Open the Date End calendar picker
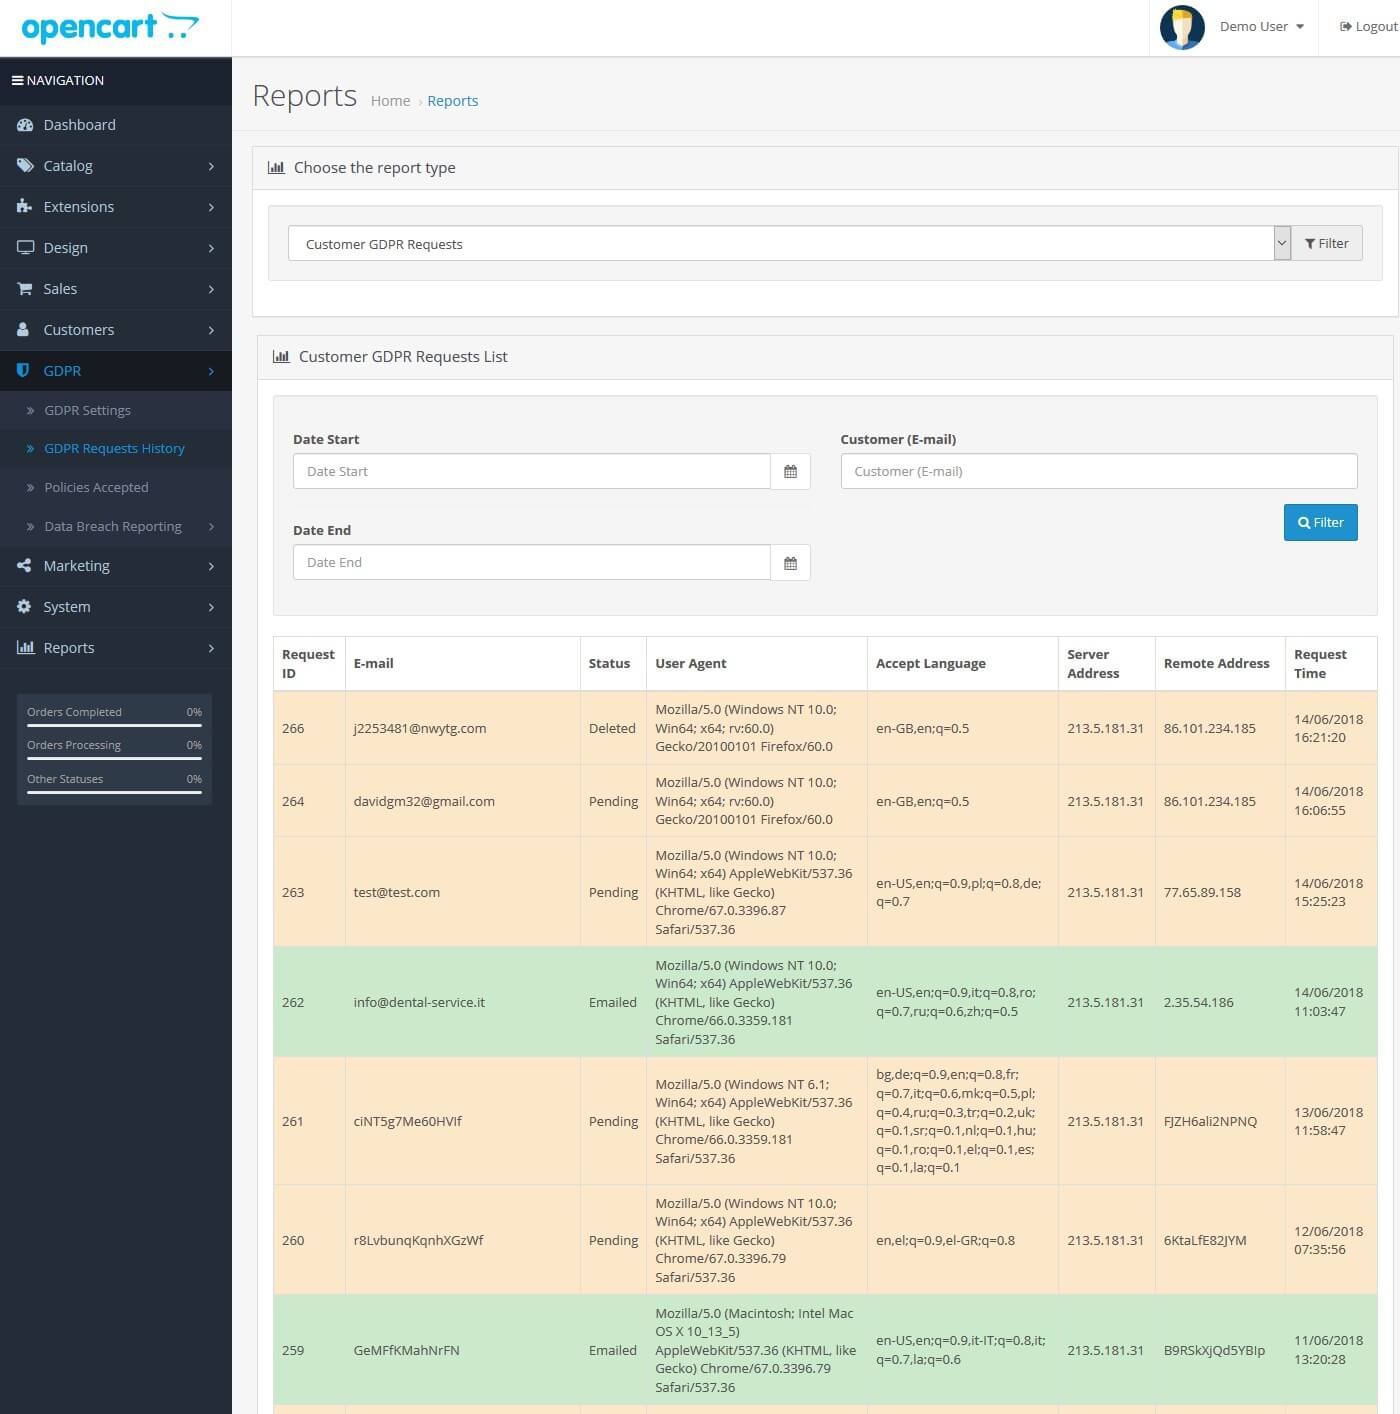The image size is (1400, 1414). 790,563
